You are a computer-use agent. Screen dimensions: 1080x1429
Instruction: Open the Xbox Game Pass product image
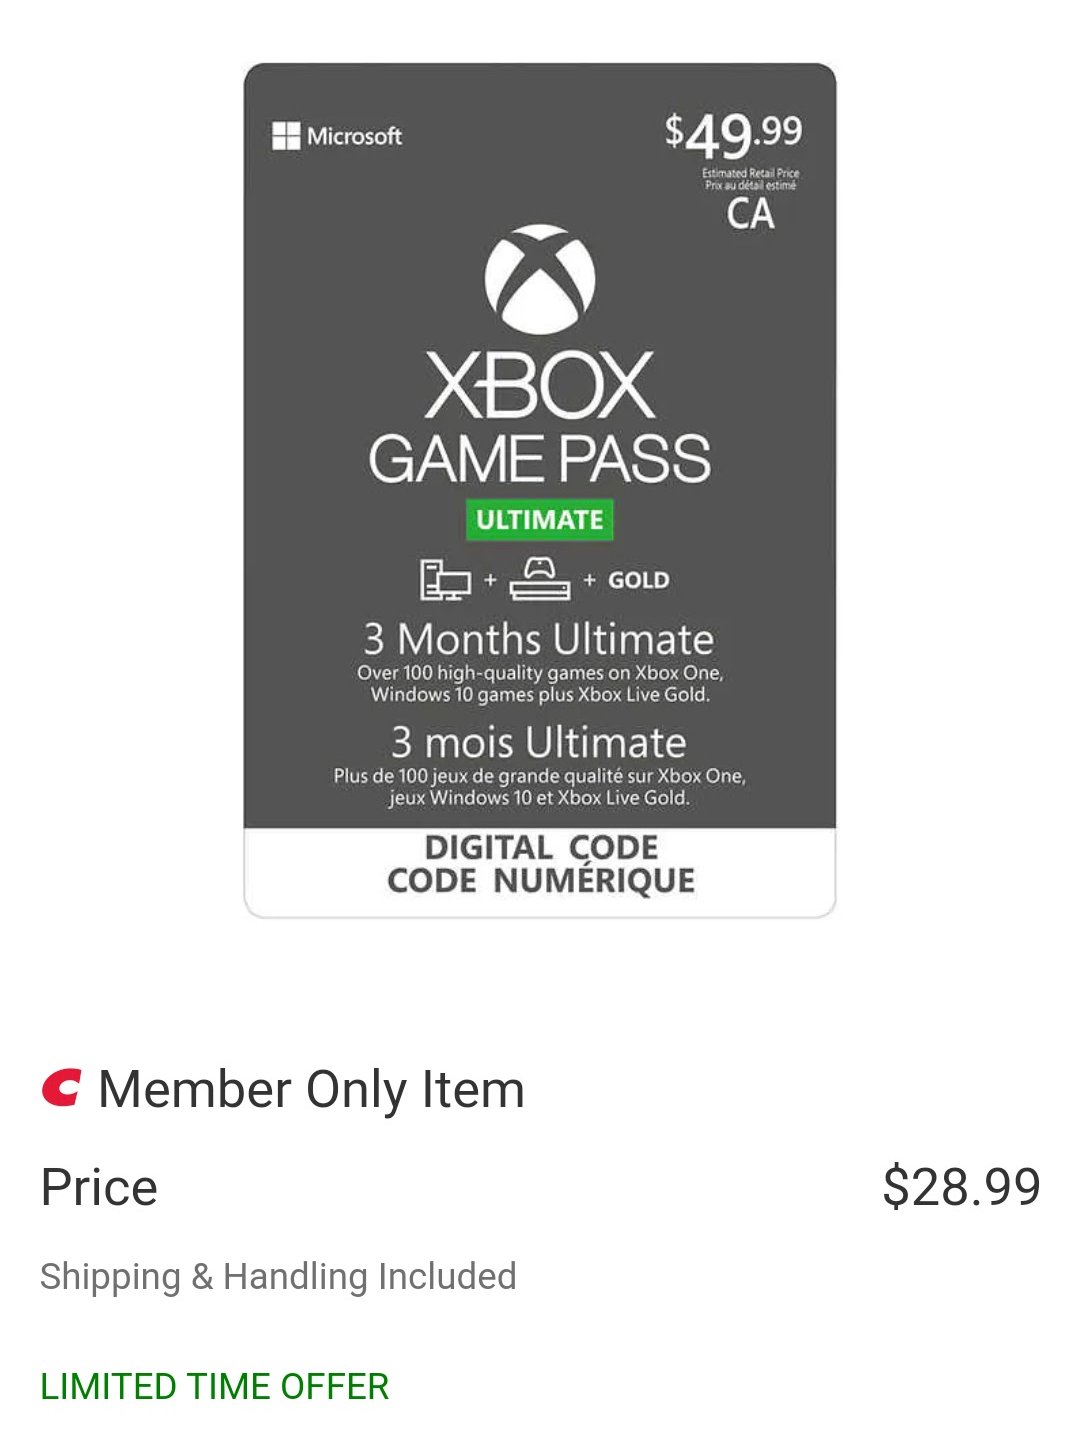(x=540, y=490)
